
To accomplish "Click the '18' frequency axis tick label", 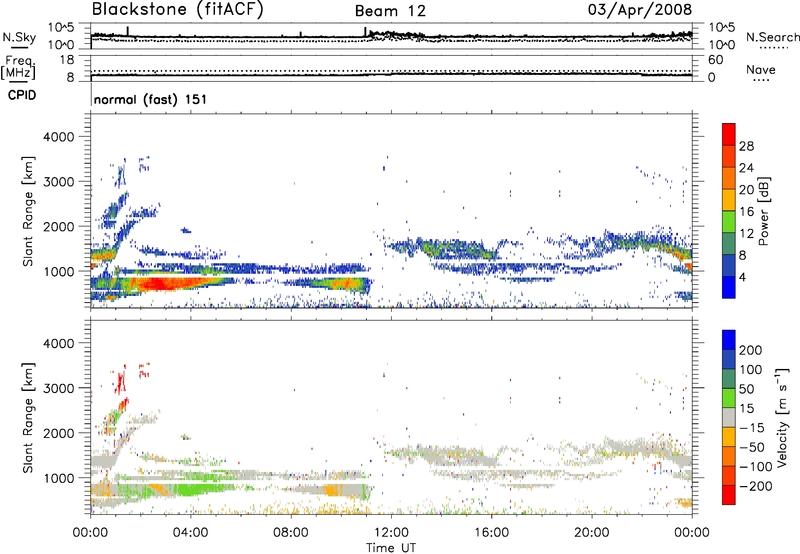I will pyautogui.click(x=67, y=60).
